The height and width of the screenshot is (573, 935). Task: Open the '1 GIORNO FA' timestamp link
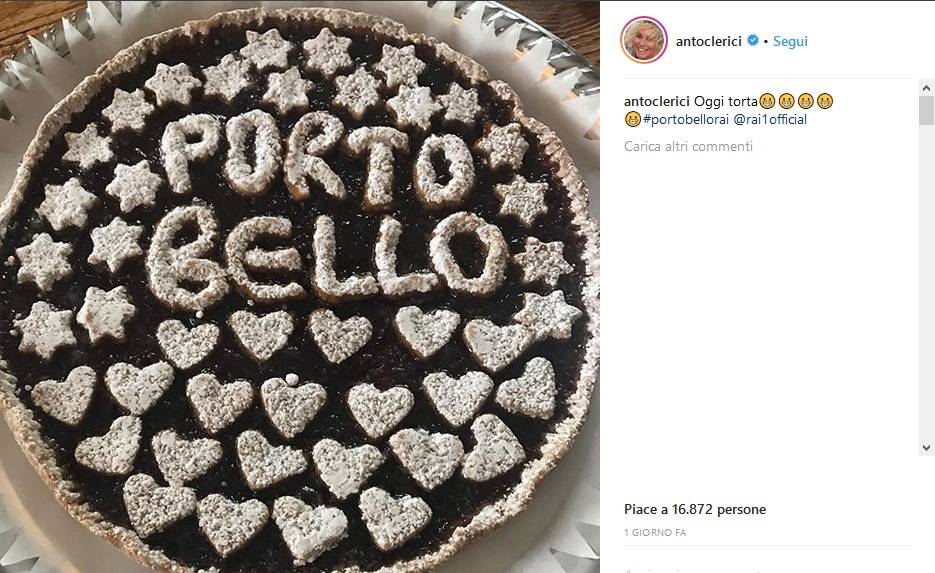point(655,532)
